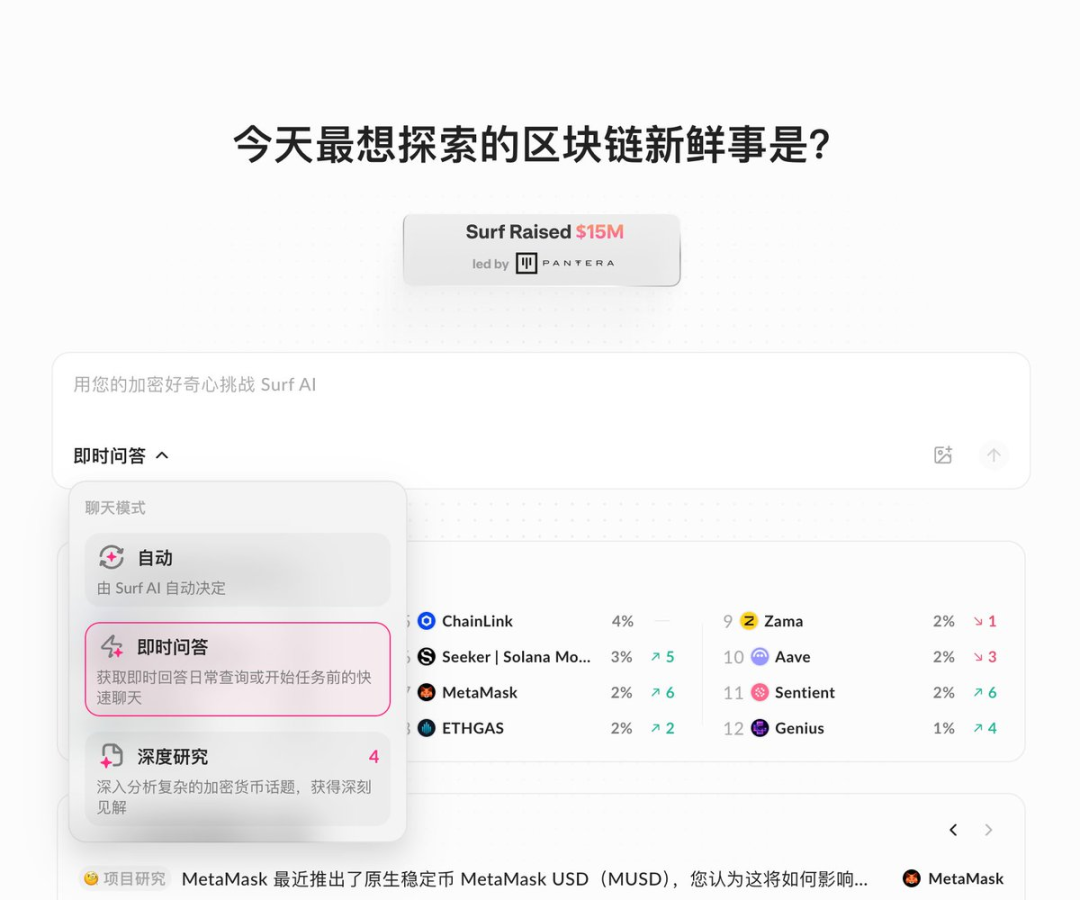Select the 自动 chat mode option
Image resolution: width=1080 pixels, height=900 pixels.
tap(237, 570)
